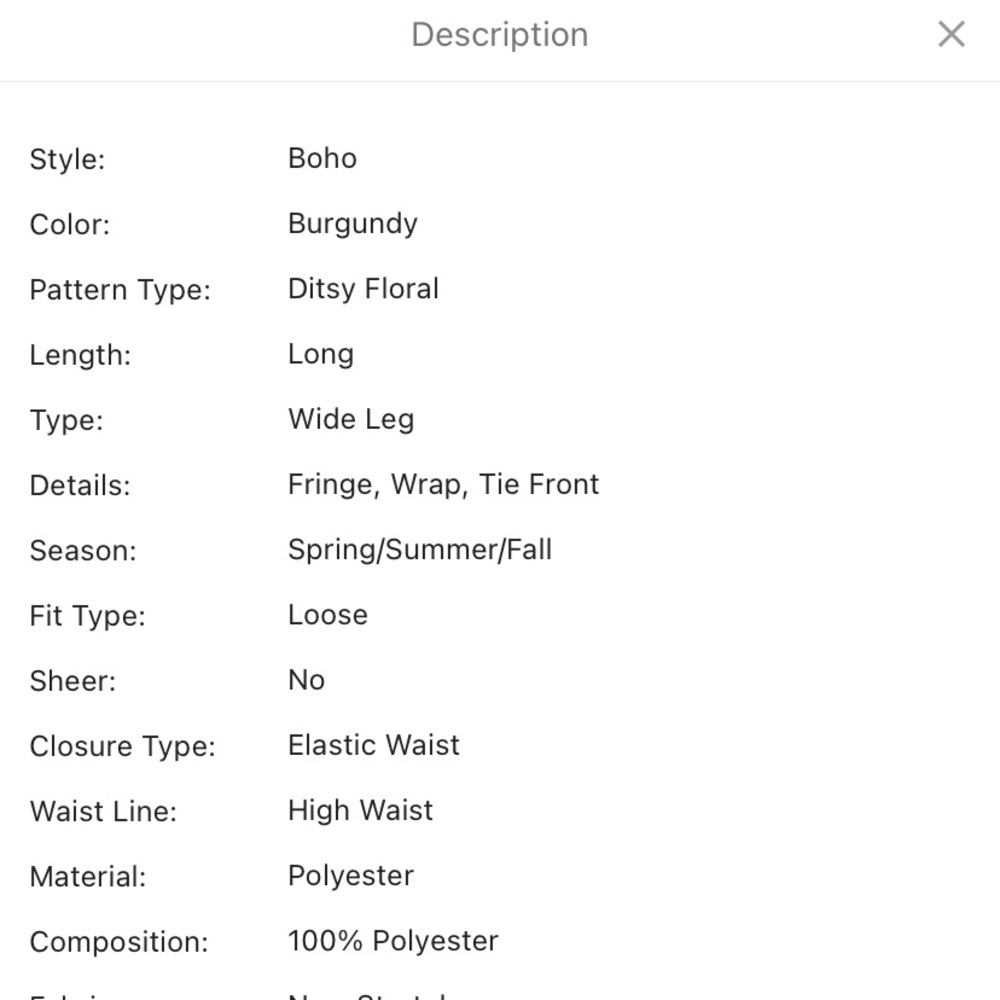The image size is (1000, 1000).
Task: Close the Description panel
Action: [x=951, y=34]
